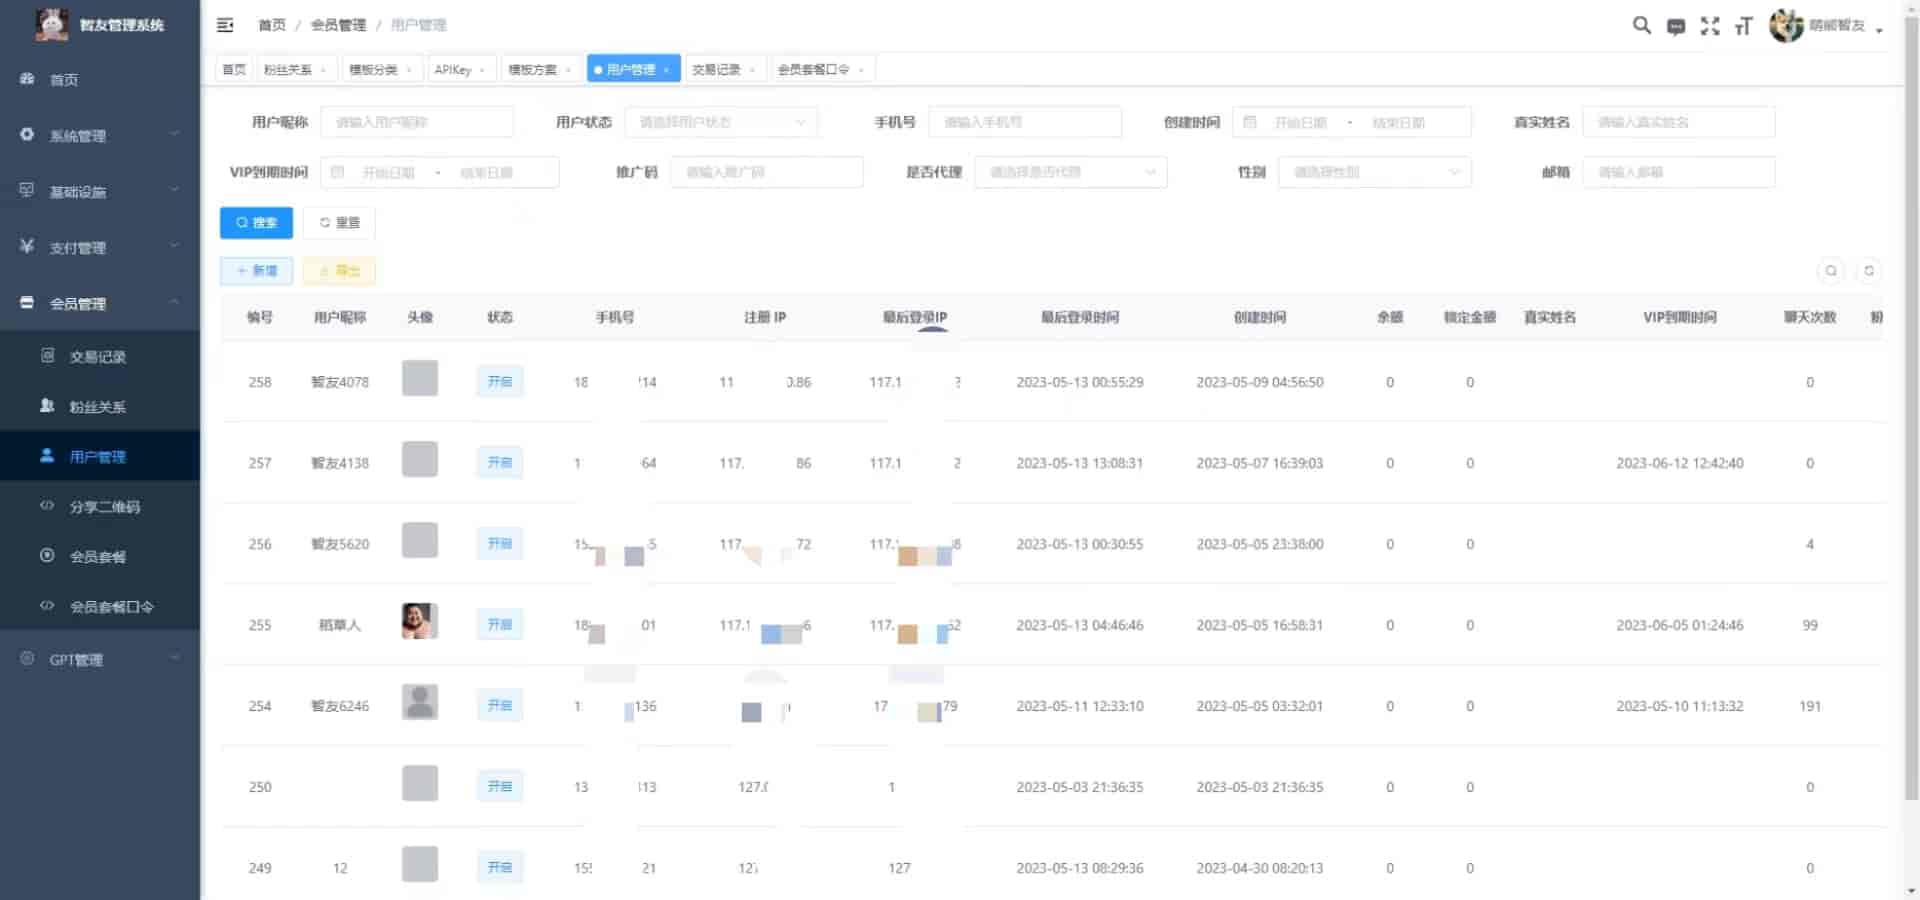This screenshot has height=900, width=1920.
Task: Click the 新增 add user button
Action: pos(256,271)
